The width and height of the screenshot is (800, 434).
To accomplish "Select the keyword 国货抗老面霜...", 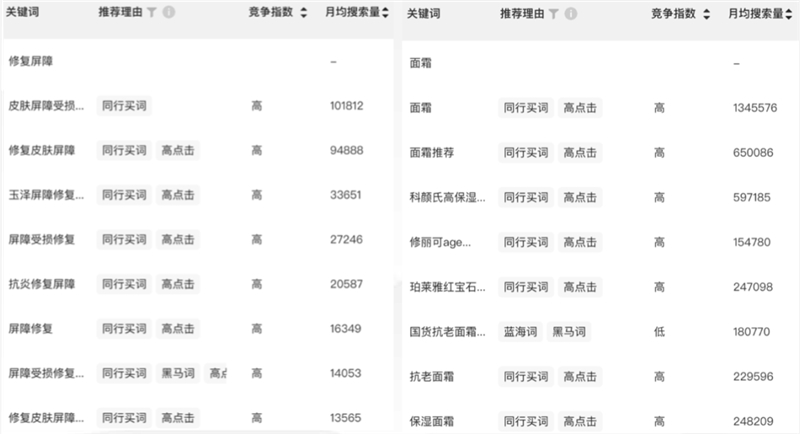I will pyautogui.click(x=447, y=332).
